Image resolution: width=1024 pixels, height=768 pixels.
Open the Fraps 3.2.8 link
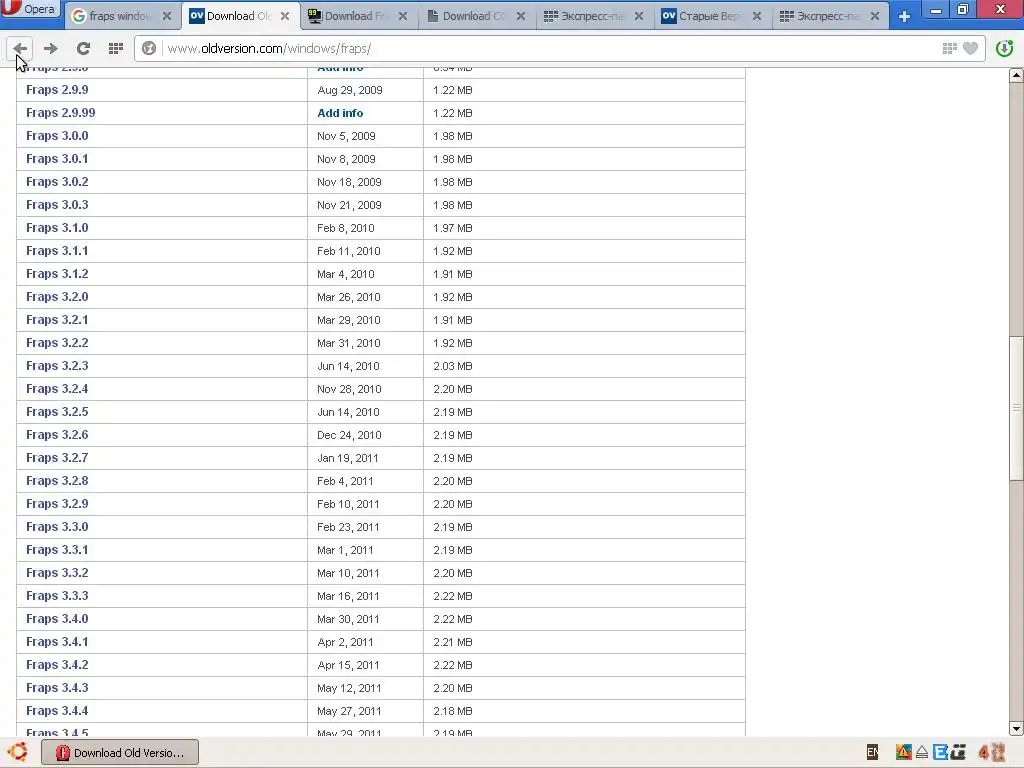point(57,481)
